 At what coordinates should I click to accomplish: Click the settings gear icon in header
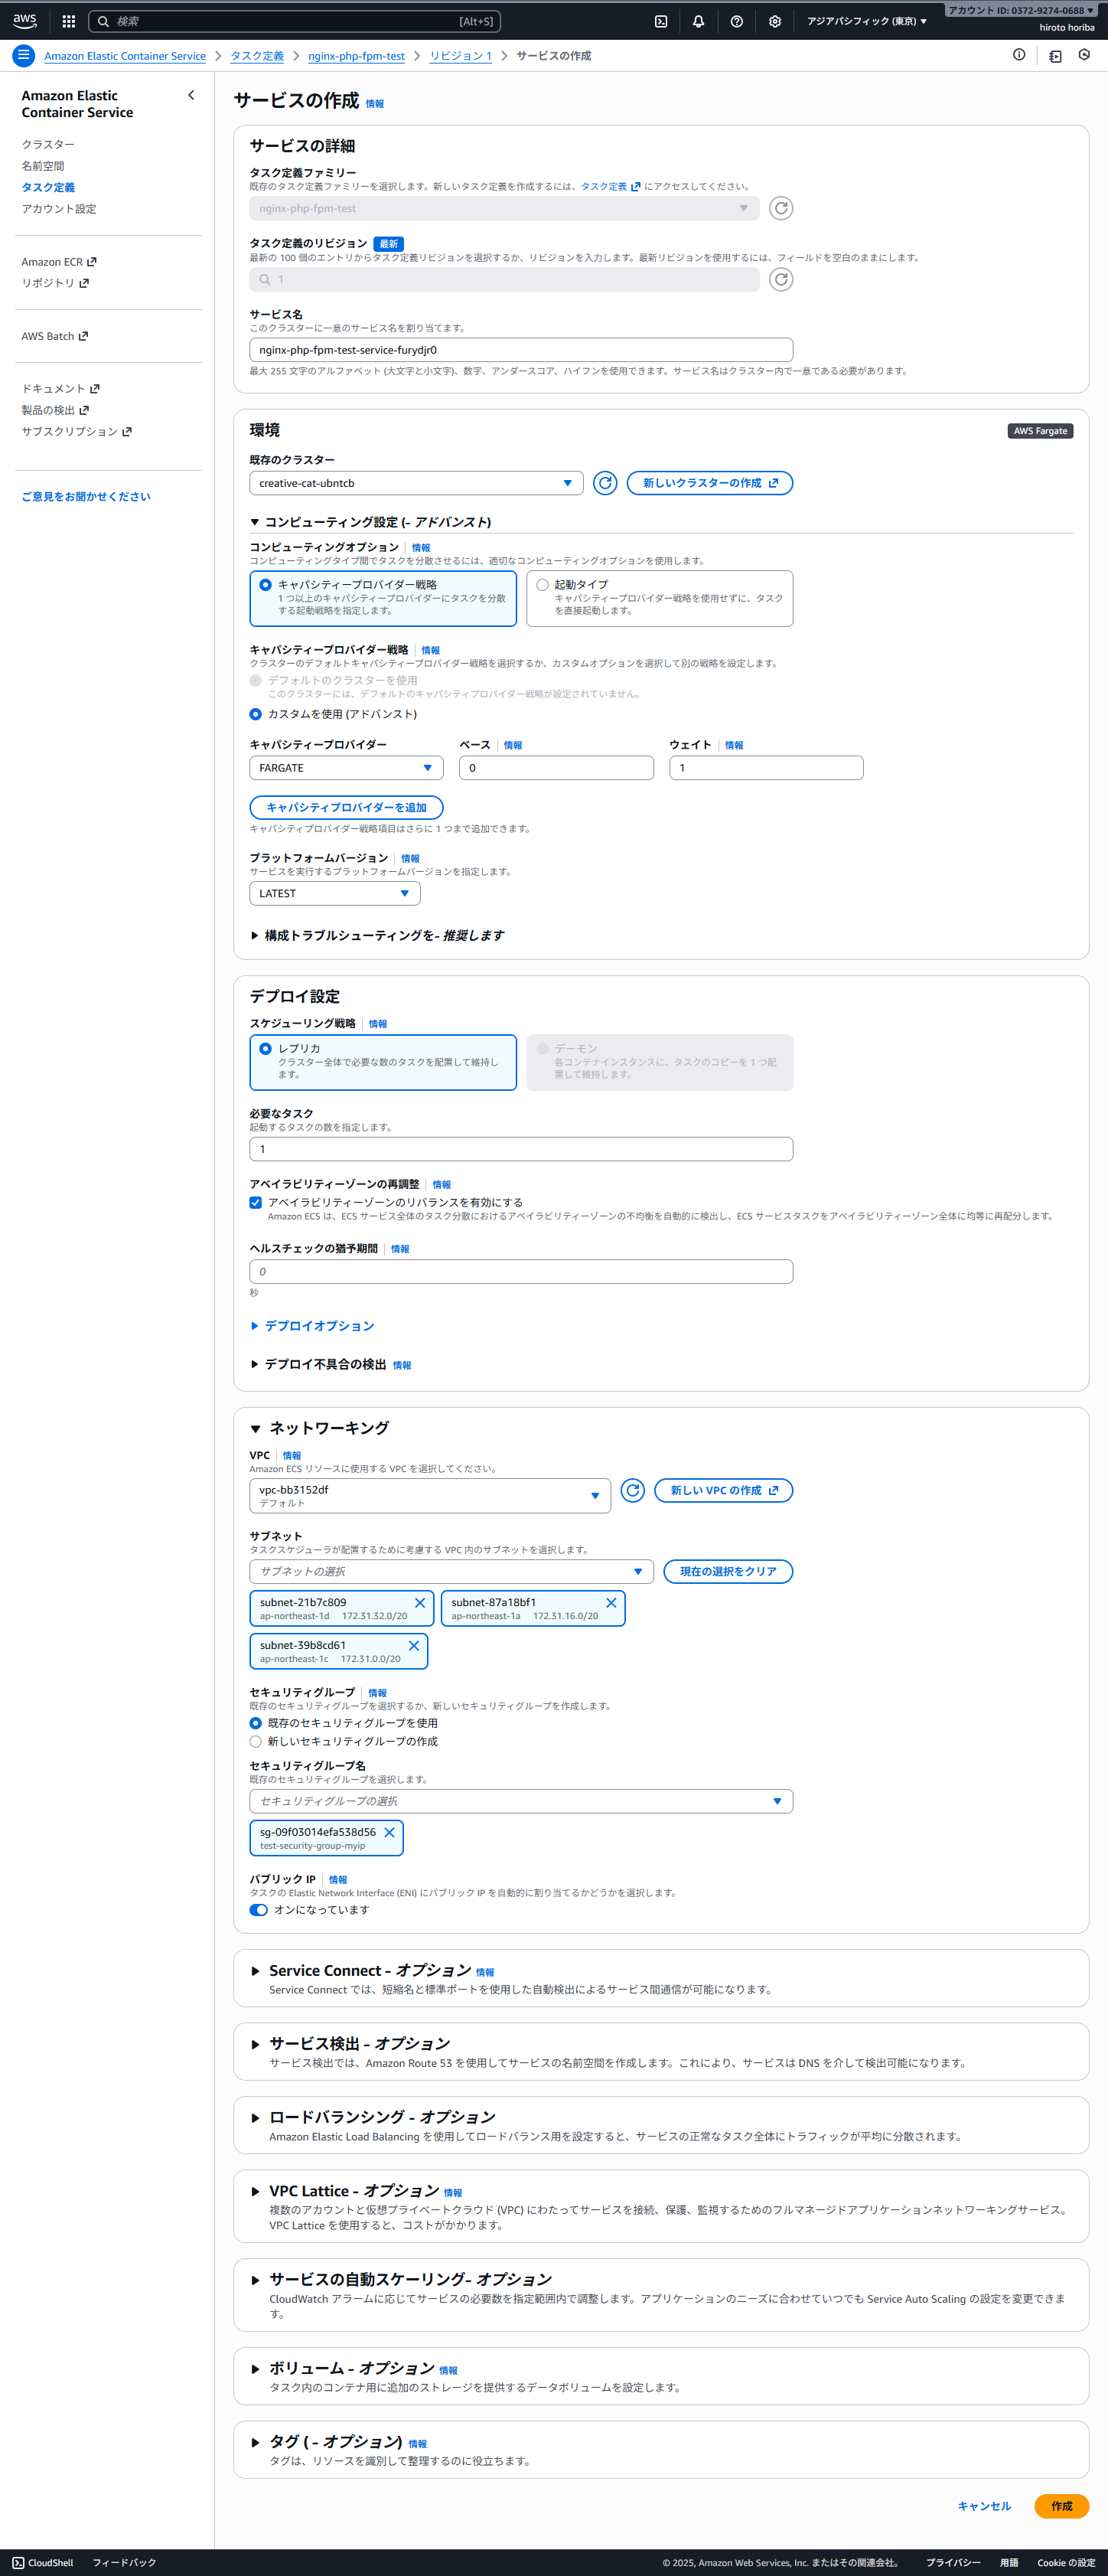(774, 21)
